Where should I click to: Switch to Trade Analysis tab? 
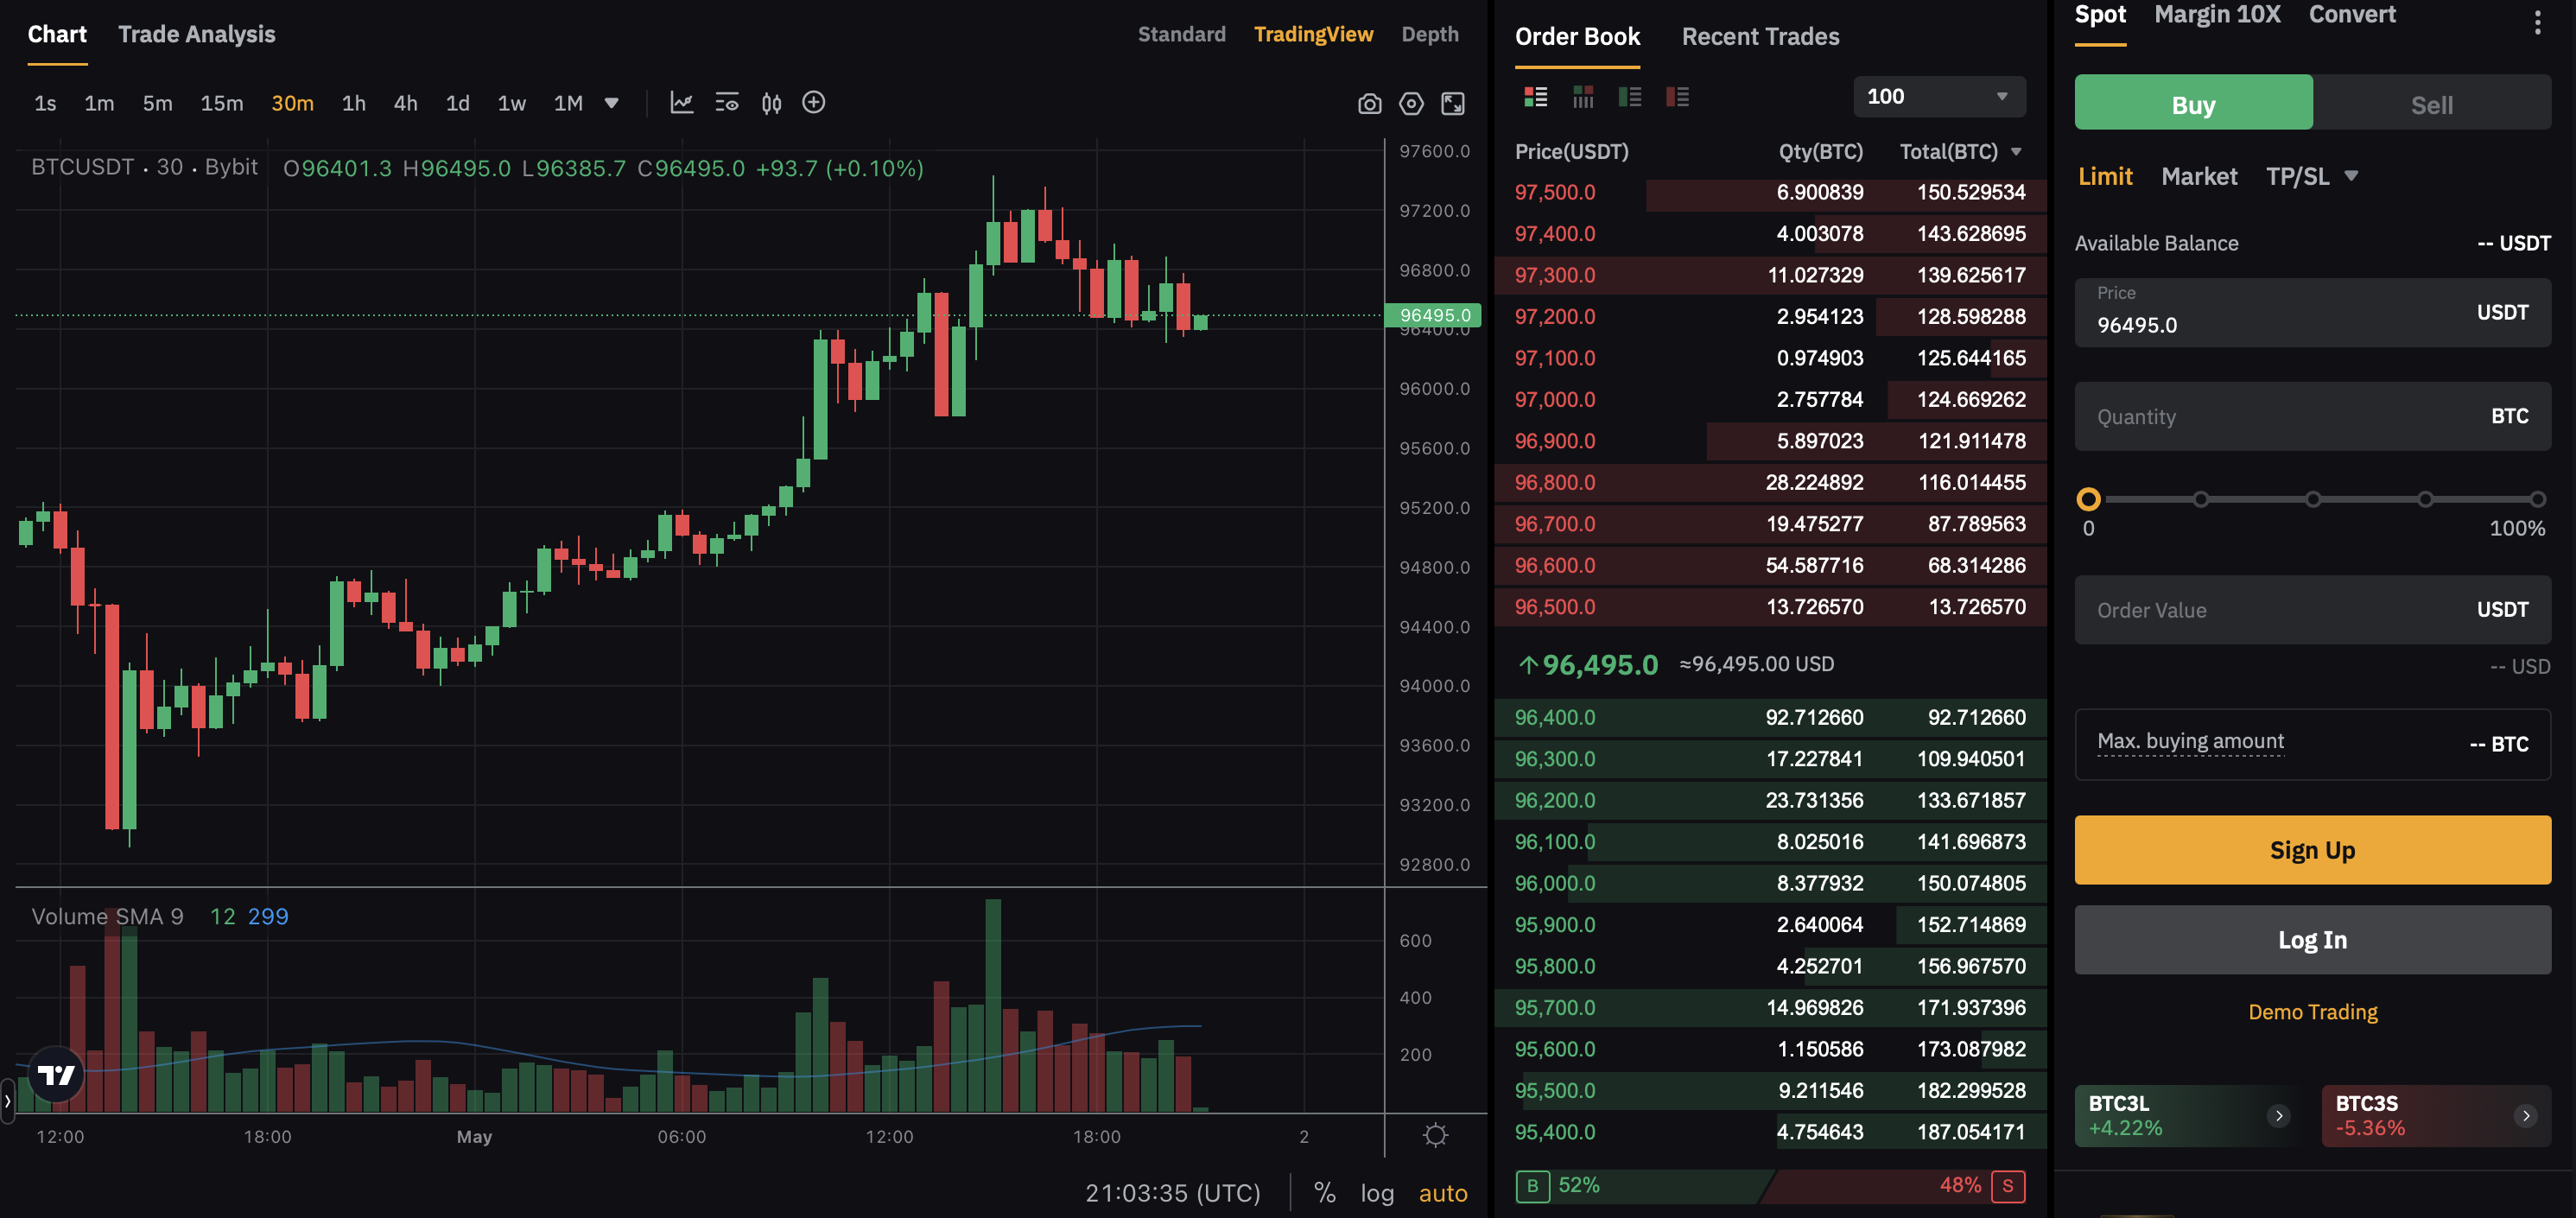click(196, 34)
